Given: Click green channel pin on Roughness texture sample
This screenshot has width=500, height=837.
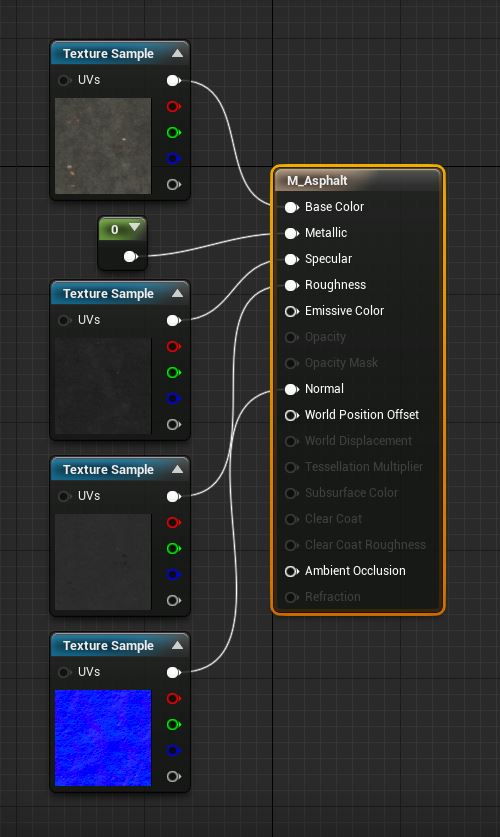Looking at the screenshot, I should pyautogui.click(x=173, y=549).
